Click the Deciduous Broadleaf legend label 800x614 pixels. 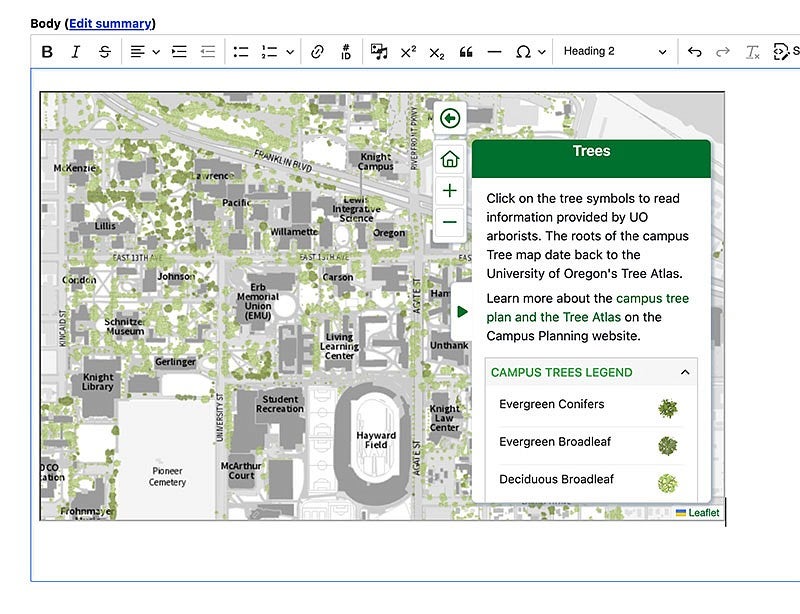pos(556,479)
